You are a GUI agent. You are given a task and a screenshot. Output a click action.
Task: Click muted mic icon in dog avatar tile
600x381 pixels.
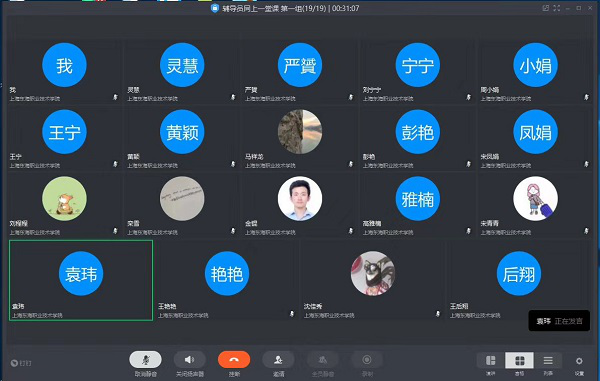click(438, 314)
